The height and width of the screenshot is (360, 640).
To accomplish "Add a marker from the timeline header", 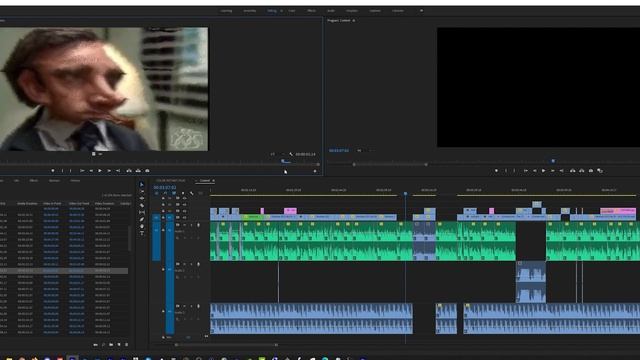I will click(182, 193).
